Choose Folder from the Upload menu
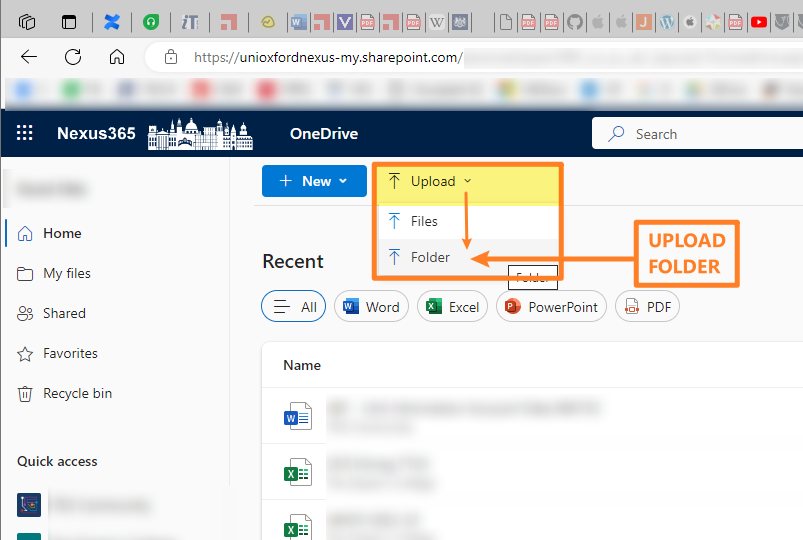The image size is (803, 540). click(468, 257)
